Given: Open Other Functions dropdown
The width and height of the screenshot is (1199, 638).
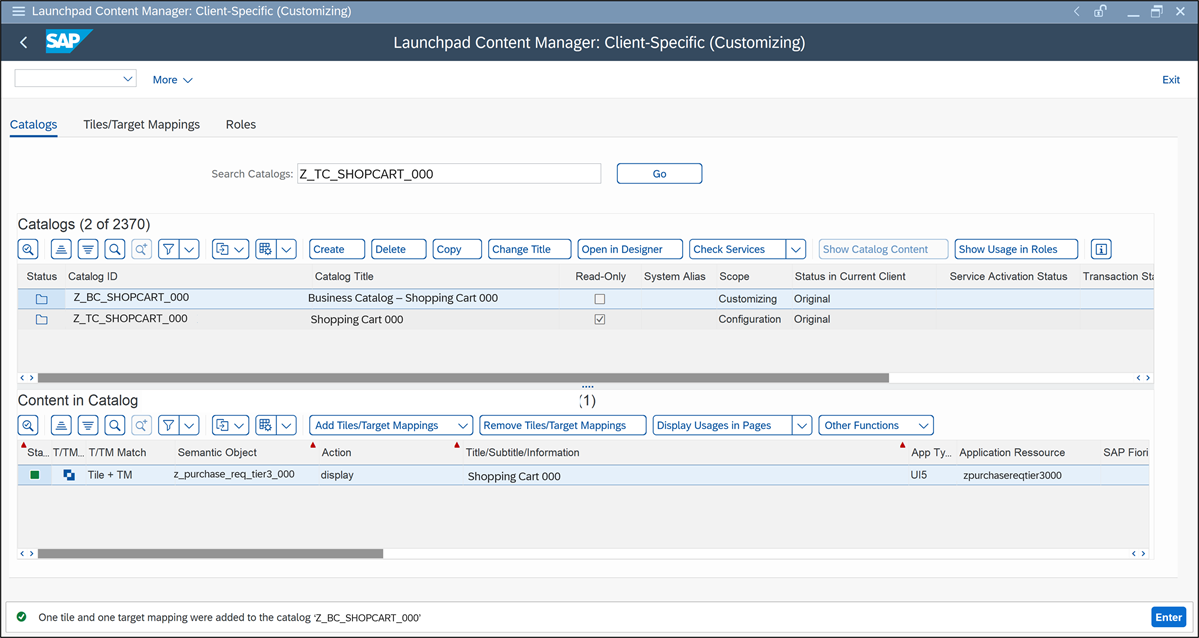Looking at the screenshot, I should [876, 425].
